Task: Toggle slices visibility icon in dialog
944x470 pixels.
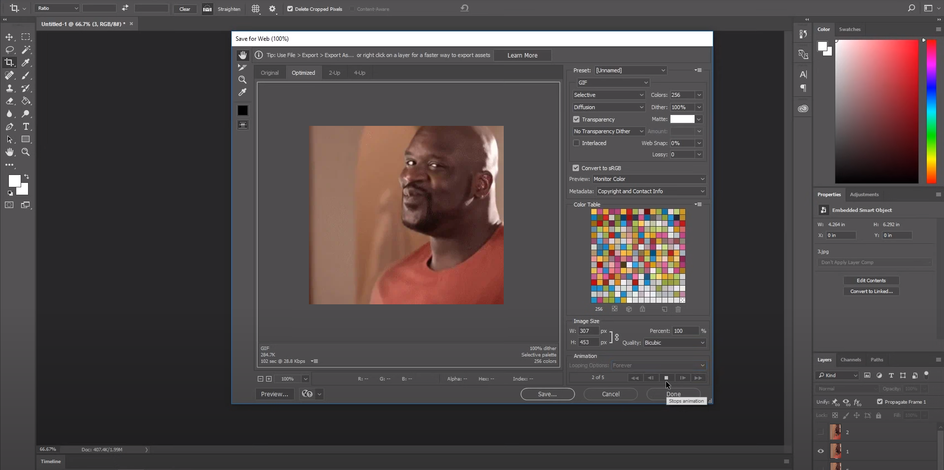Action: (243, 125)
